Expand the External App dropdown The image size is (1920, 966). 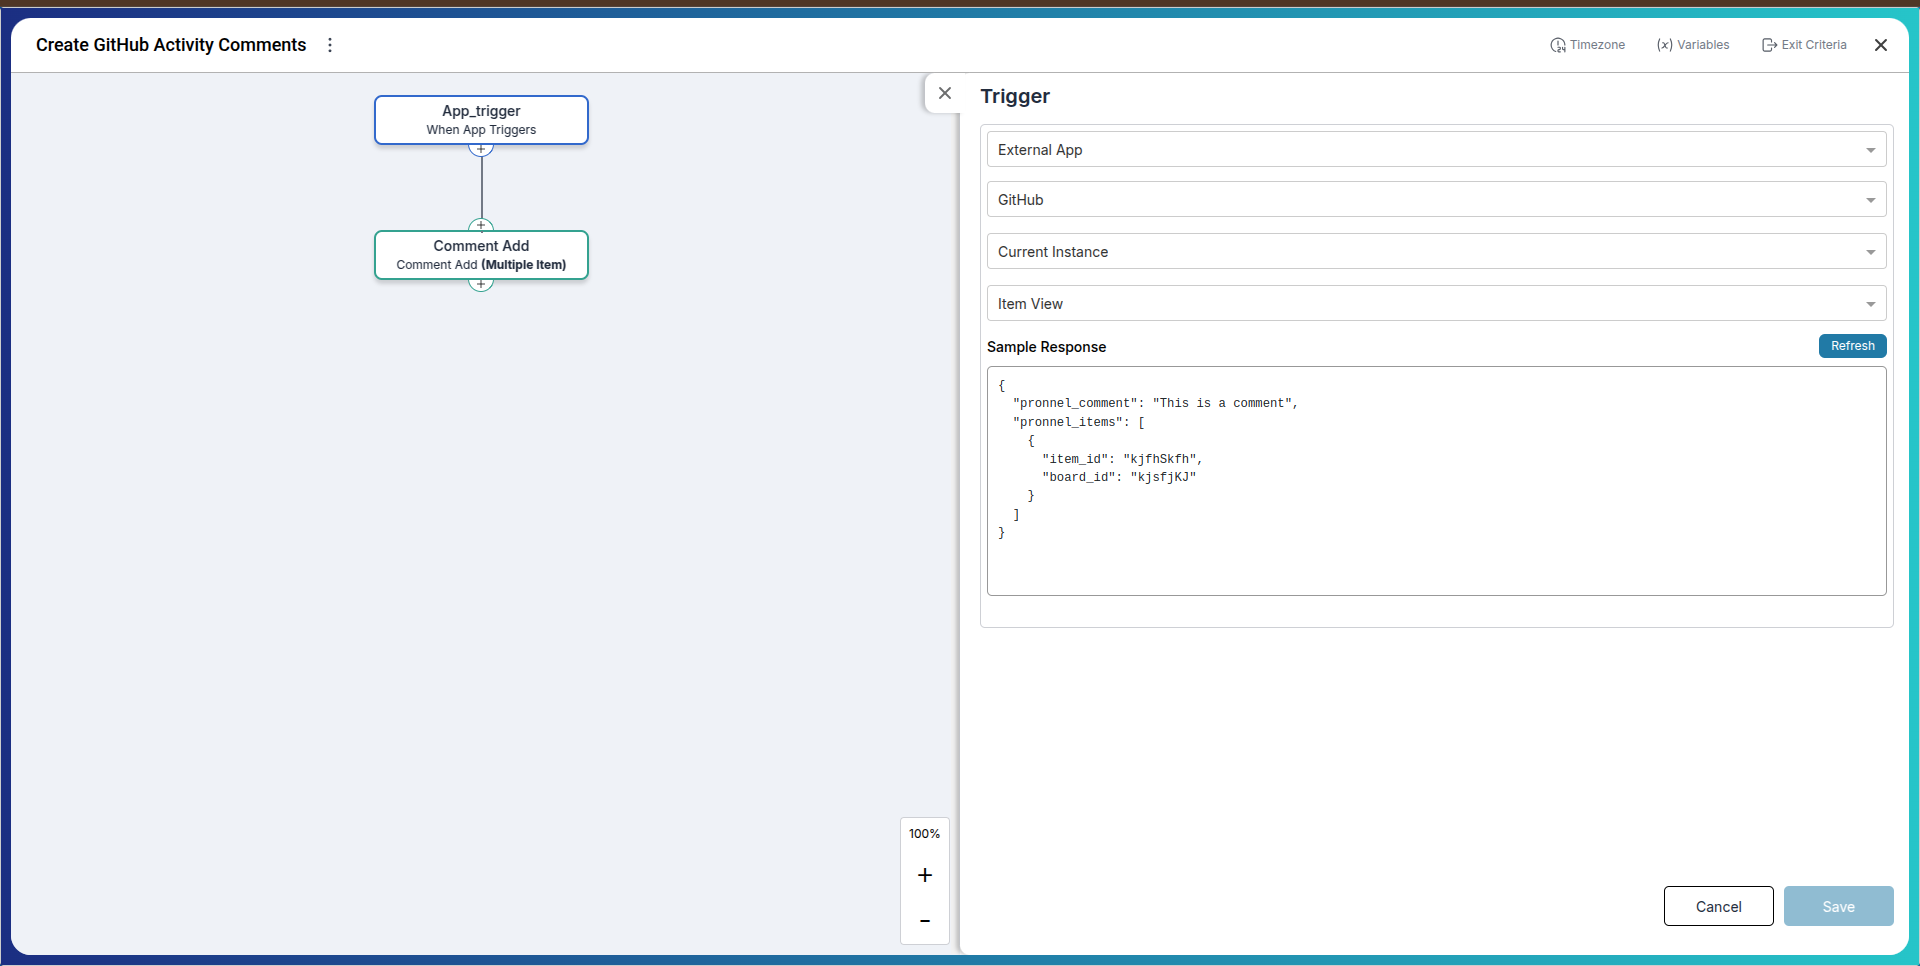[x=1436, y=150]
